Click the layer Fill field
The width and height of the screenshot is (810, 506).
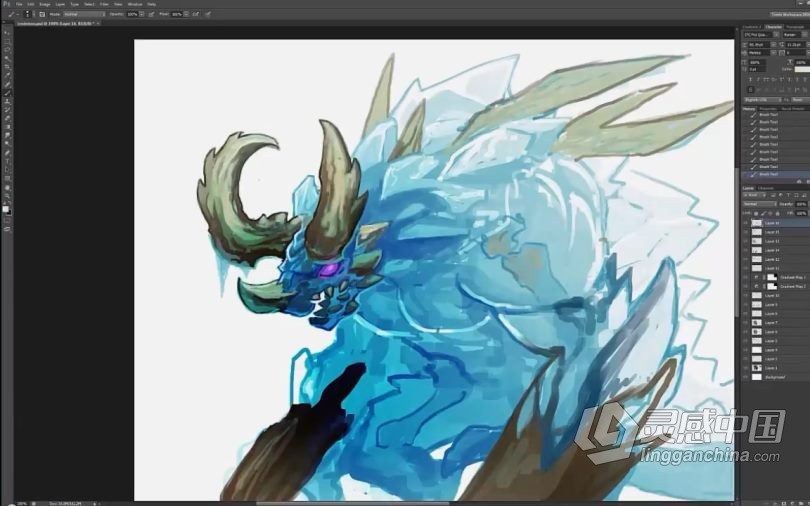point(801,213)
